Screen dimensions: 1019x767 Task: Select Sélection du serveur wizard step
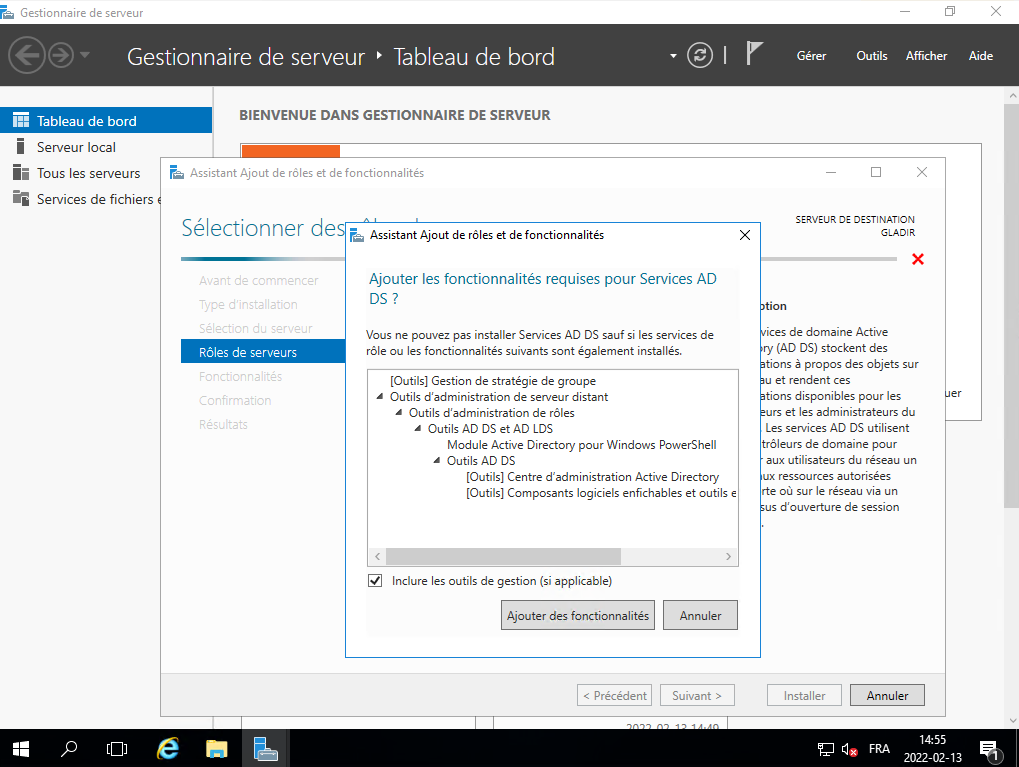point(255,328)
